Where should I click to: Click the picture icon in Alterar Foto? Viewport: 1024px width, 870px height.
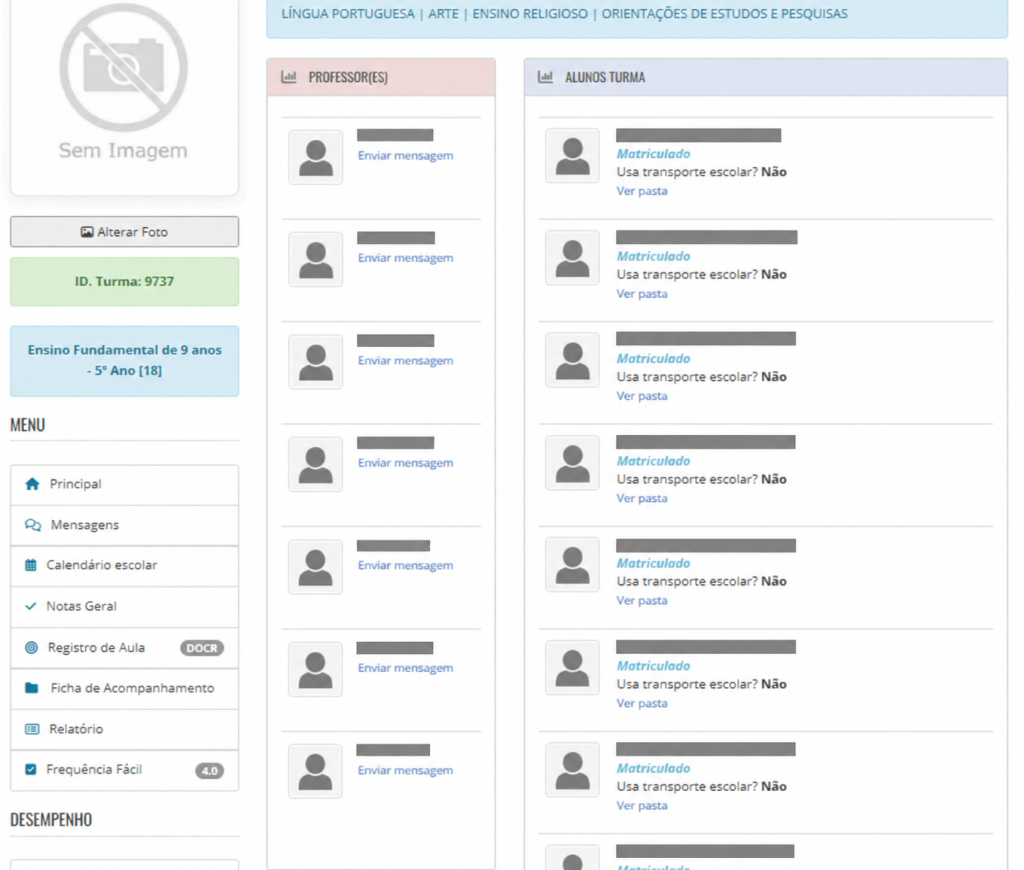coord(86,232)
